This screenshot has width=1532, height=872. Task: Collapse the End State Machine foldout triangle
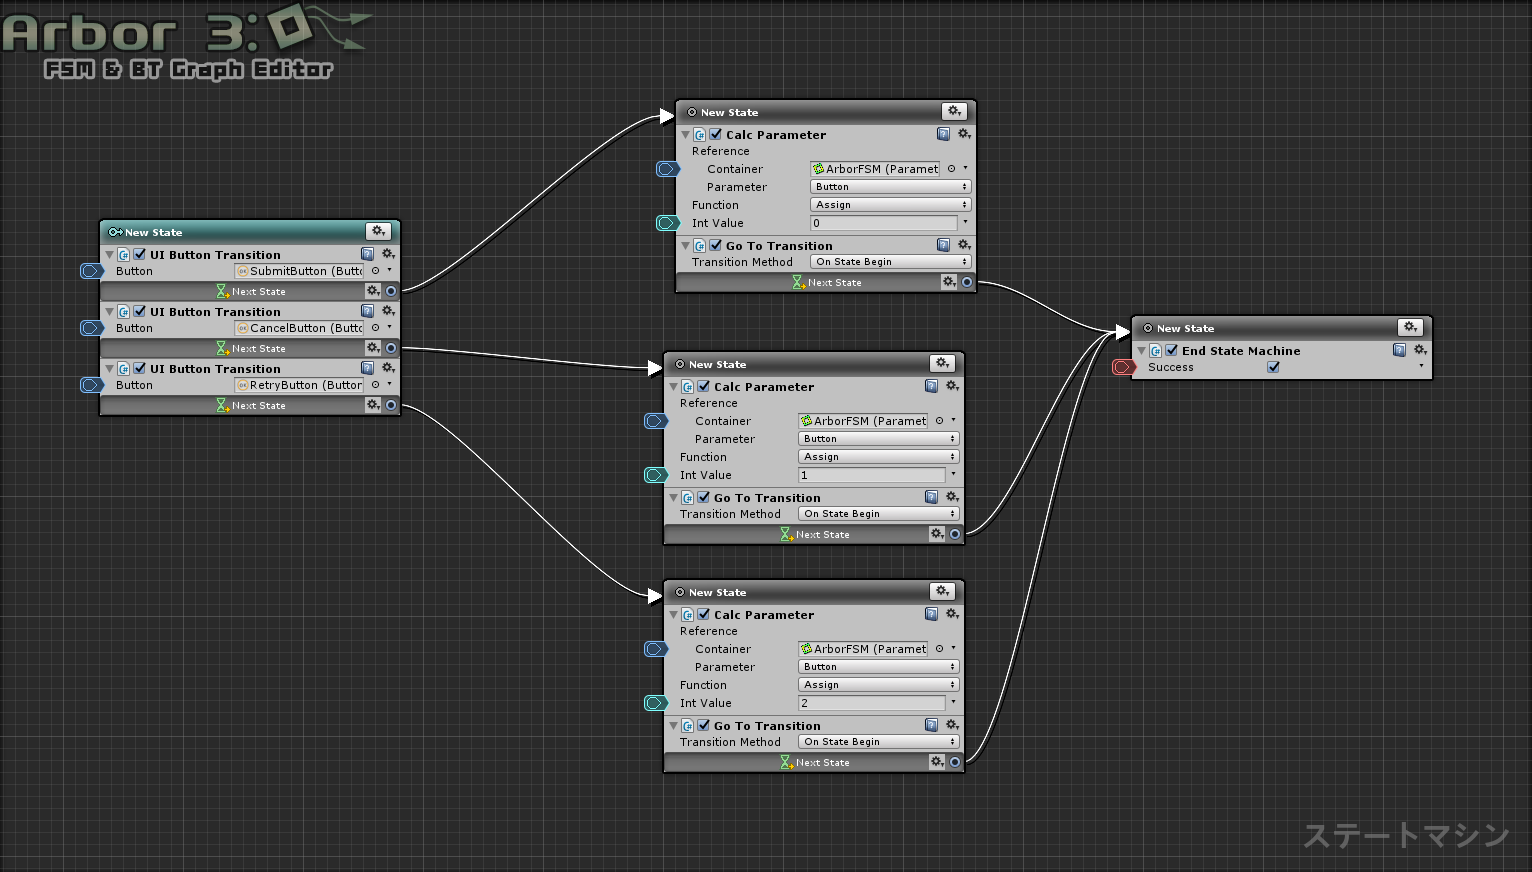(x=1141, y=351)
